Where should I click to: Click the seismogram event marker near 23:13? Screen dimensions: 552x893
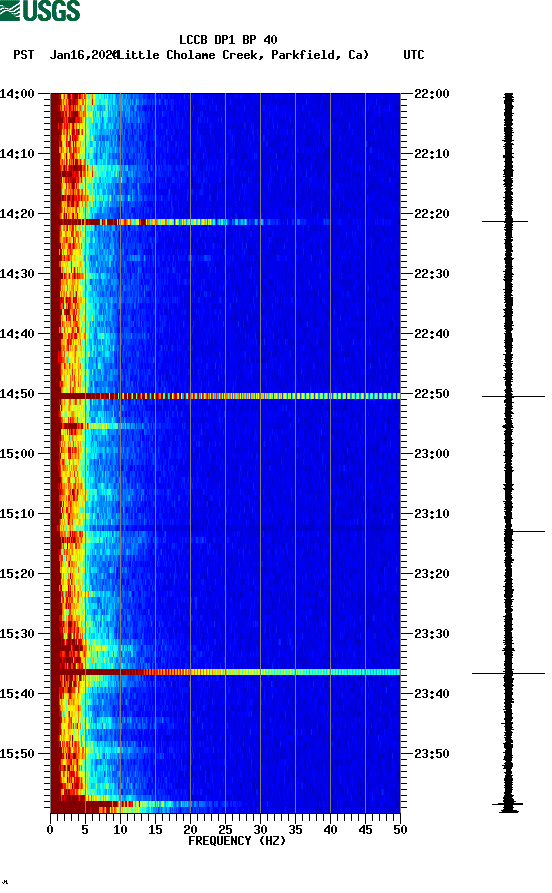point(527,531)
